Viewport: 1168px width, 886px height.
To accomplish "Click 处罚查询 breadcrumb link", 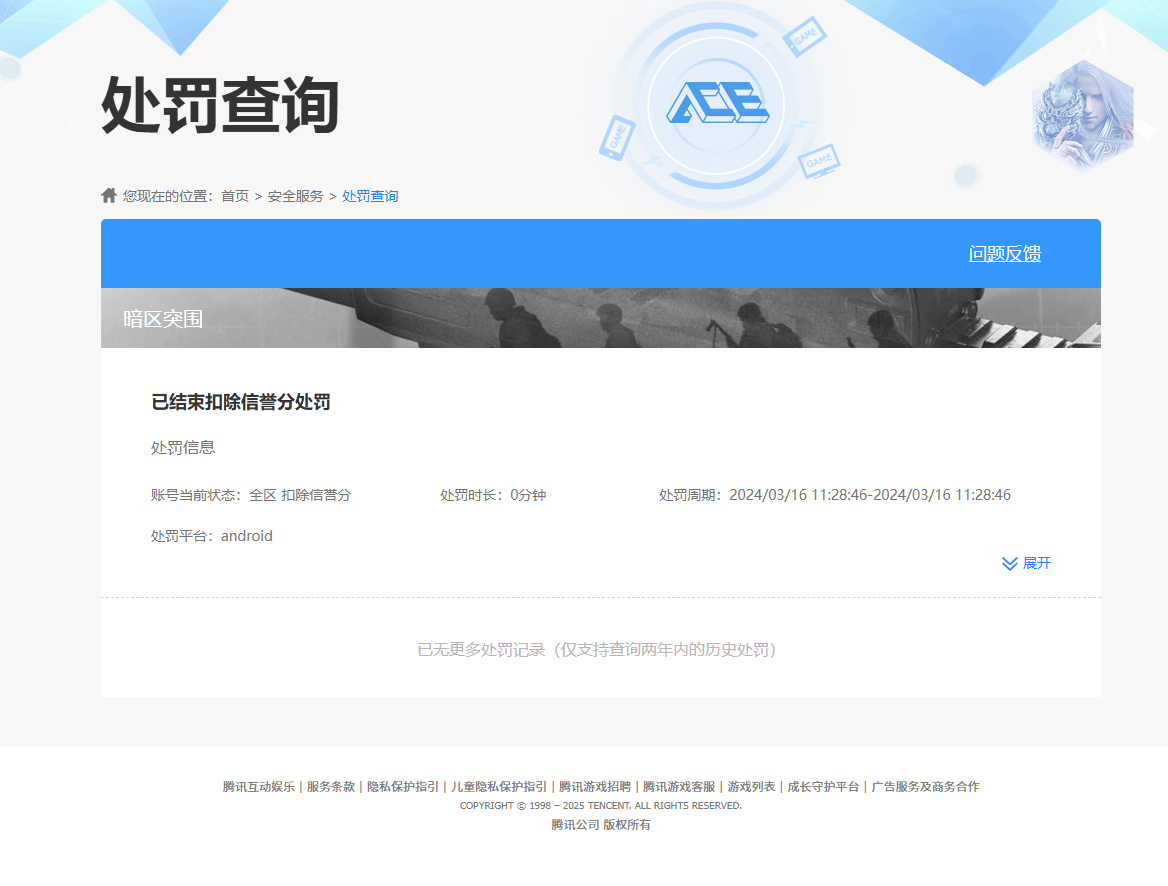I will pos(370,196).
